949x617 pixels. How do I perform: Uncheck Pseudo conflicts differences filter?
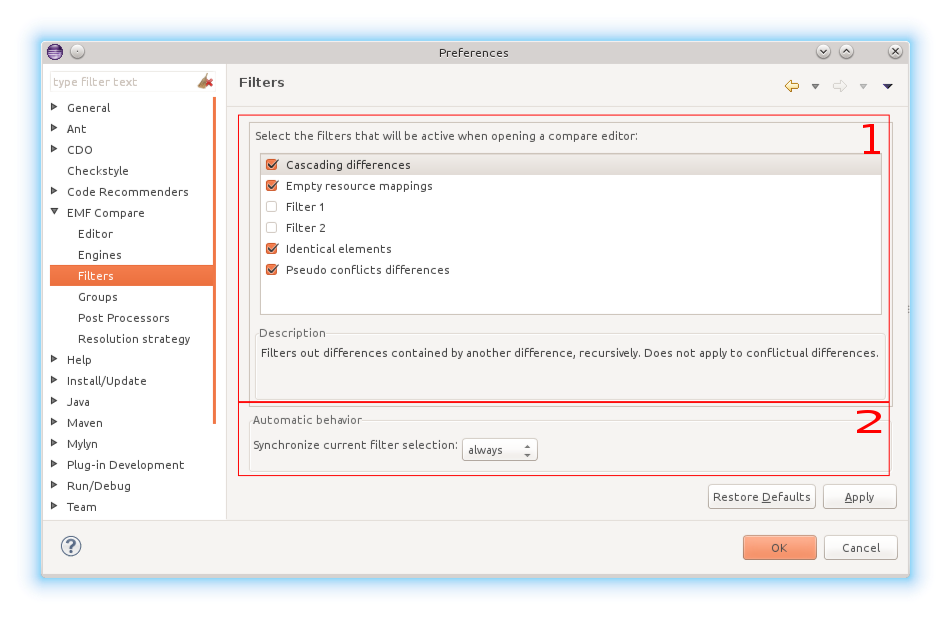pyautogui.click(x=271, y=270)
